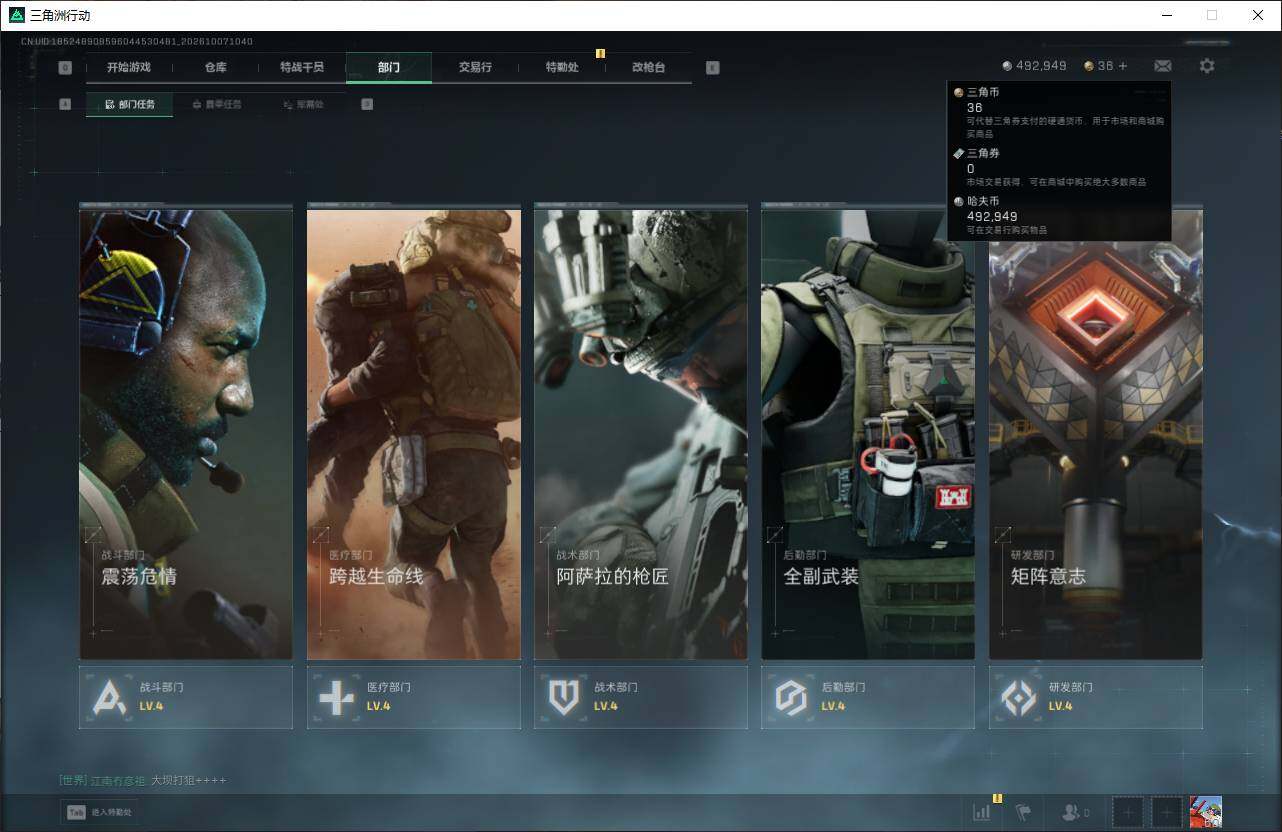Screen dimensions: 1282x832
Task: Click the 哈夫币 492,949 currency icon
Action: coord(1007,66)
